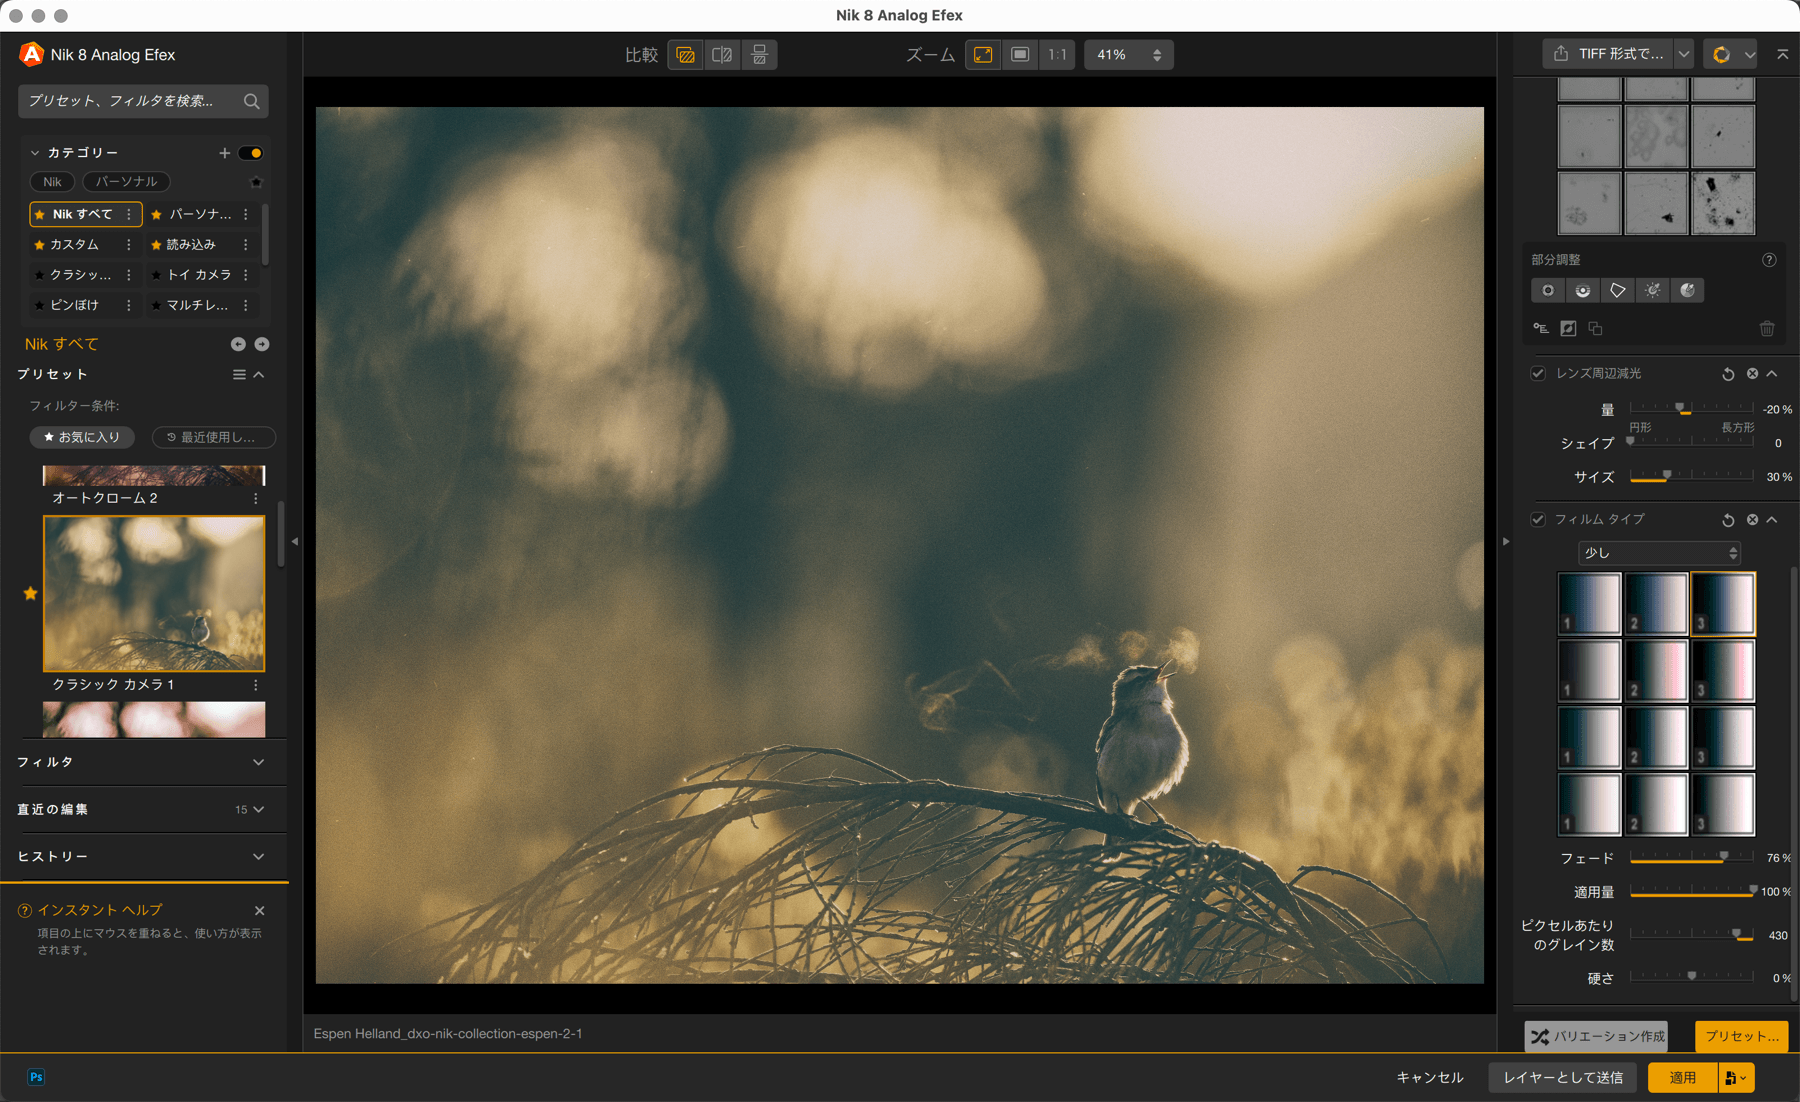Open preset list view menu icon
This screenshot has width=1800, height=1102.
(x=239, y=374)
